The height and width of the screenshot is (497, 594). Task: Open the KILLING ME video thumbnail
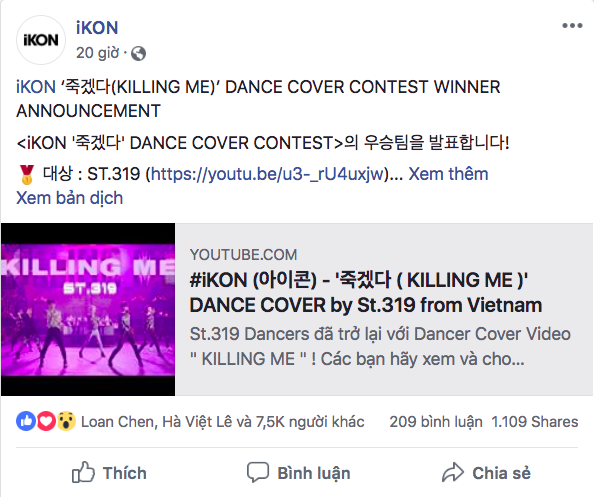pos(88,309)
